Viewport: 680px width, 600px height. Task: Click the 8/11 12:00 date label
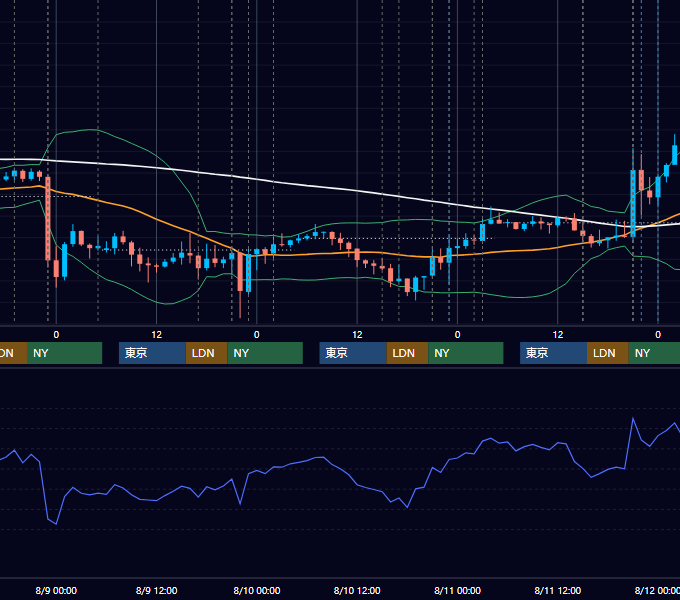[x=558, y=590]
